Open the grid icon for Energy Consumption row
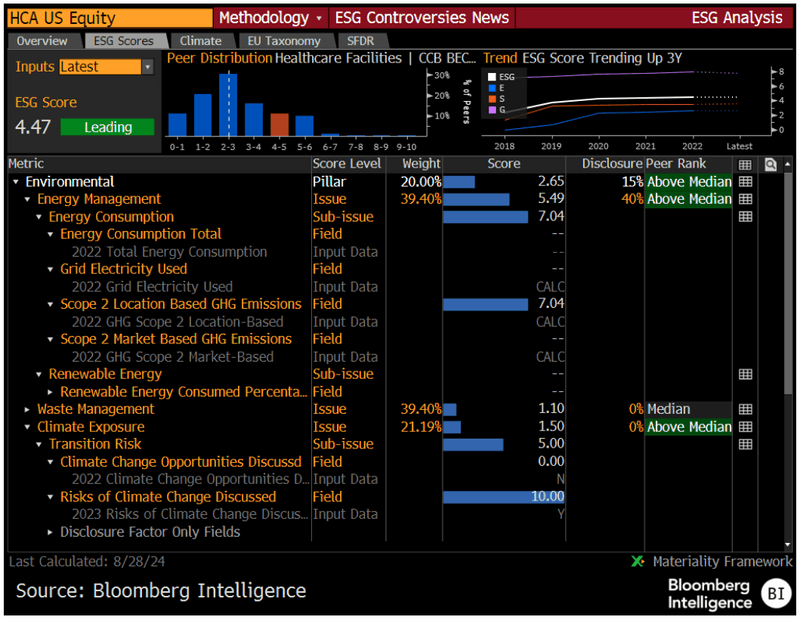The image size is (800, 619). pos(745,216)
